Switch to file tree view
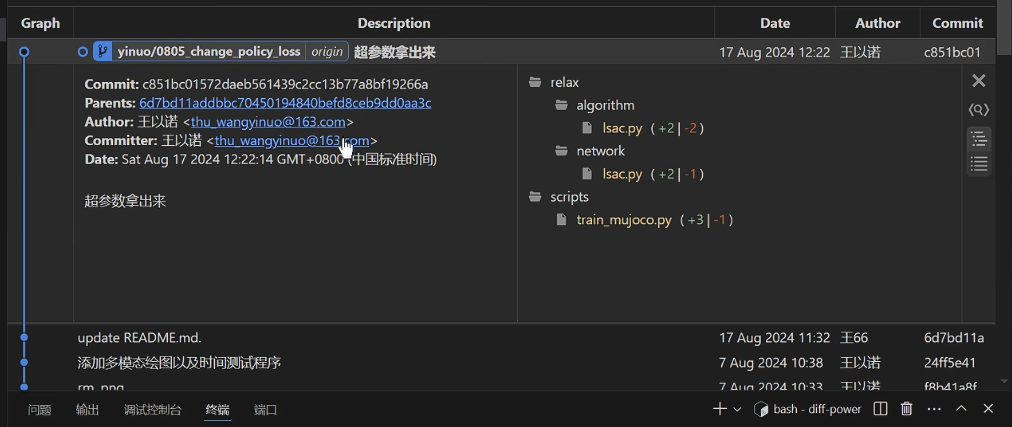 pos(979,138)
